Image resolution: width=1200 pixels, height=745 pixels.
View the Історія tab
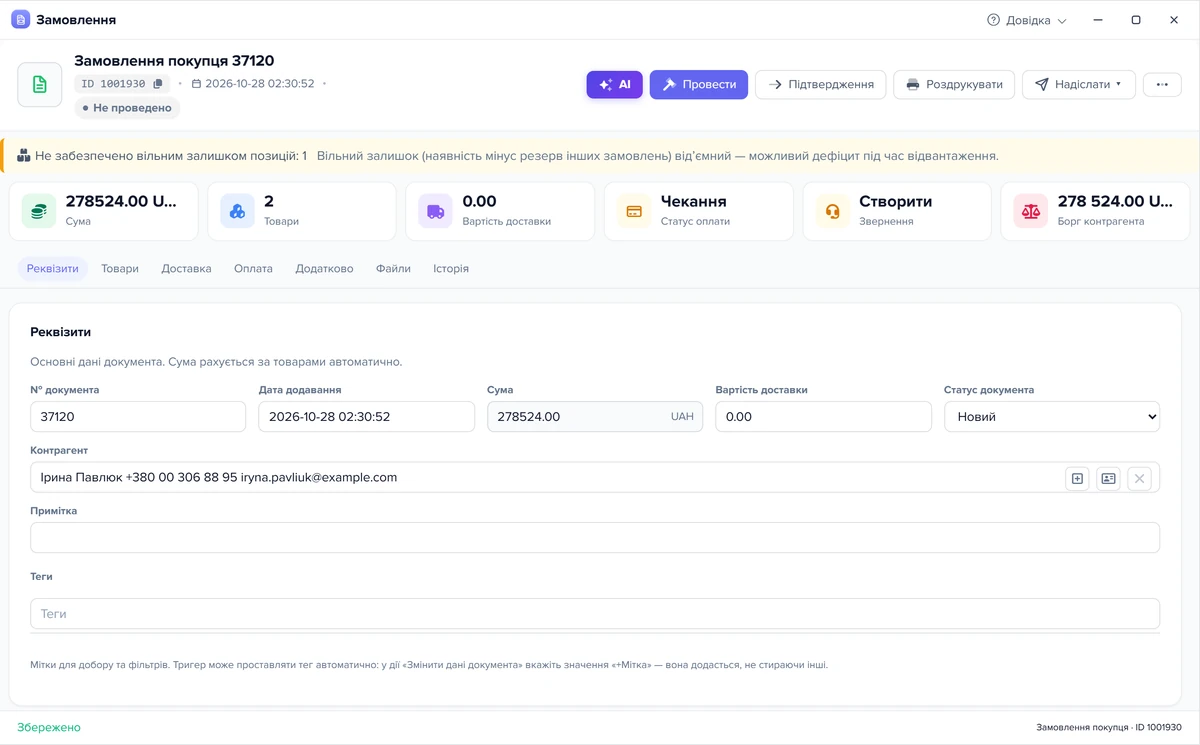tap(451, 269)
